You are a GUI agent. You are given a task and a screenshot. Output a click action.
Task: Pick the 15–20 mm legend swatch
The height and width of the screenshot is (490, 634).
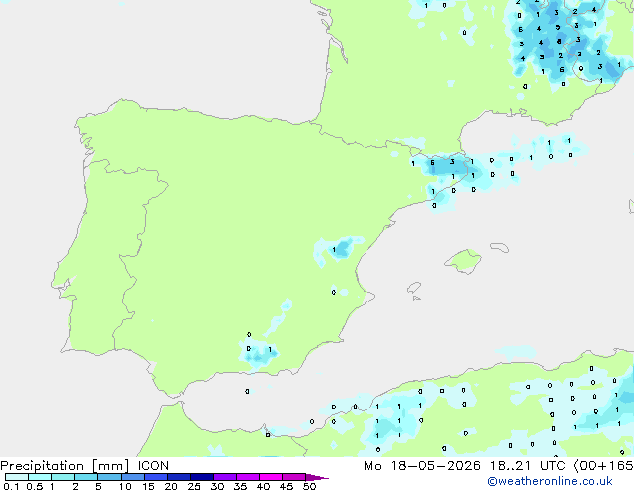click(156, 477)
